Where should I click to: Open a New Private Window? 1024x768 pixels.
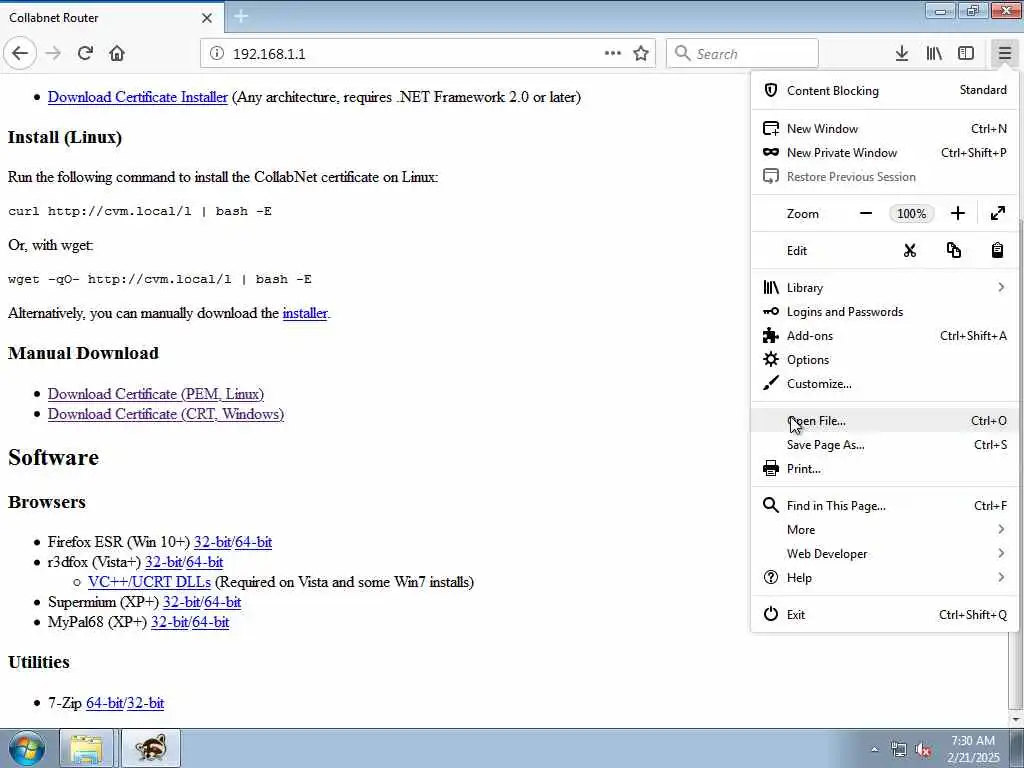[884, 153]
